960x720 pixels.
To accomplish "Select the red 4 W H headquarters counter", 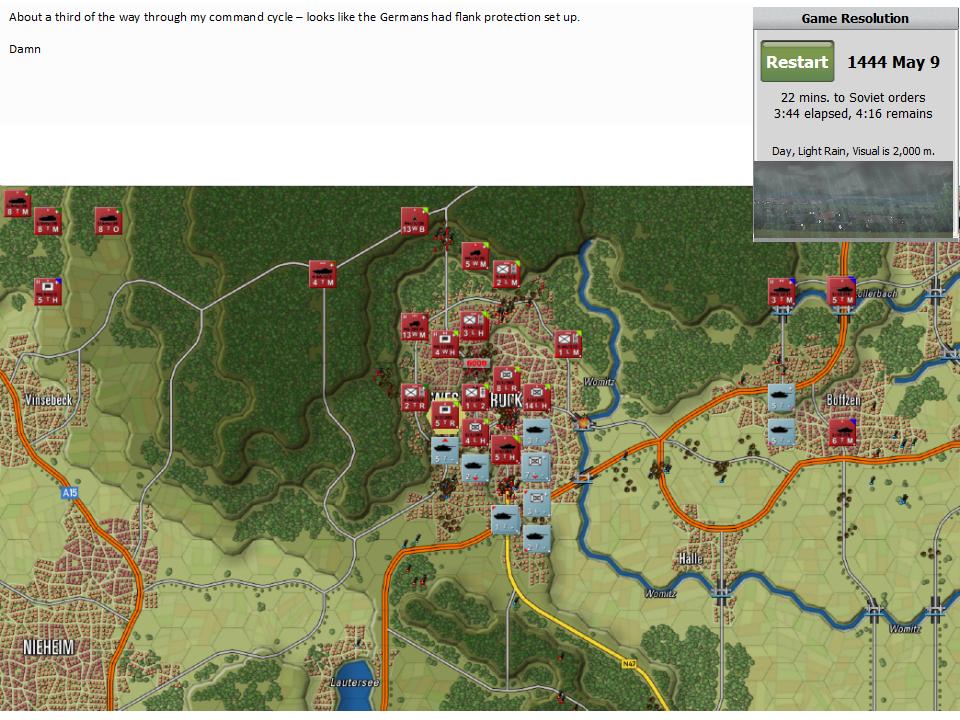I will pyautogui.click(x=445, y=343).
